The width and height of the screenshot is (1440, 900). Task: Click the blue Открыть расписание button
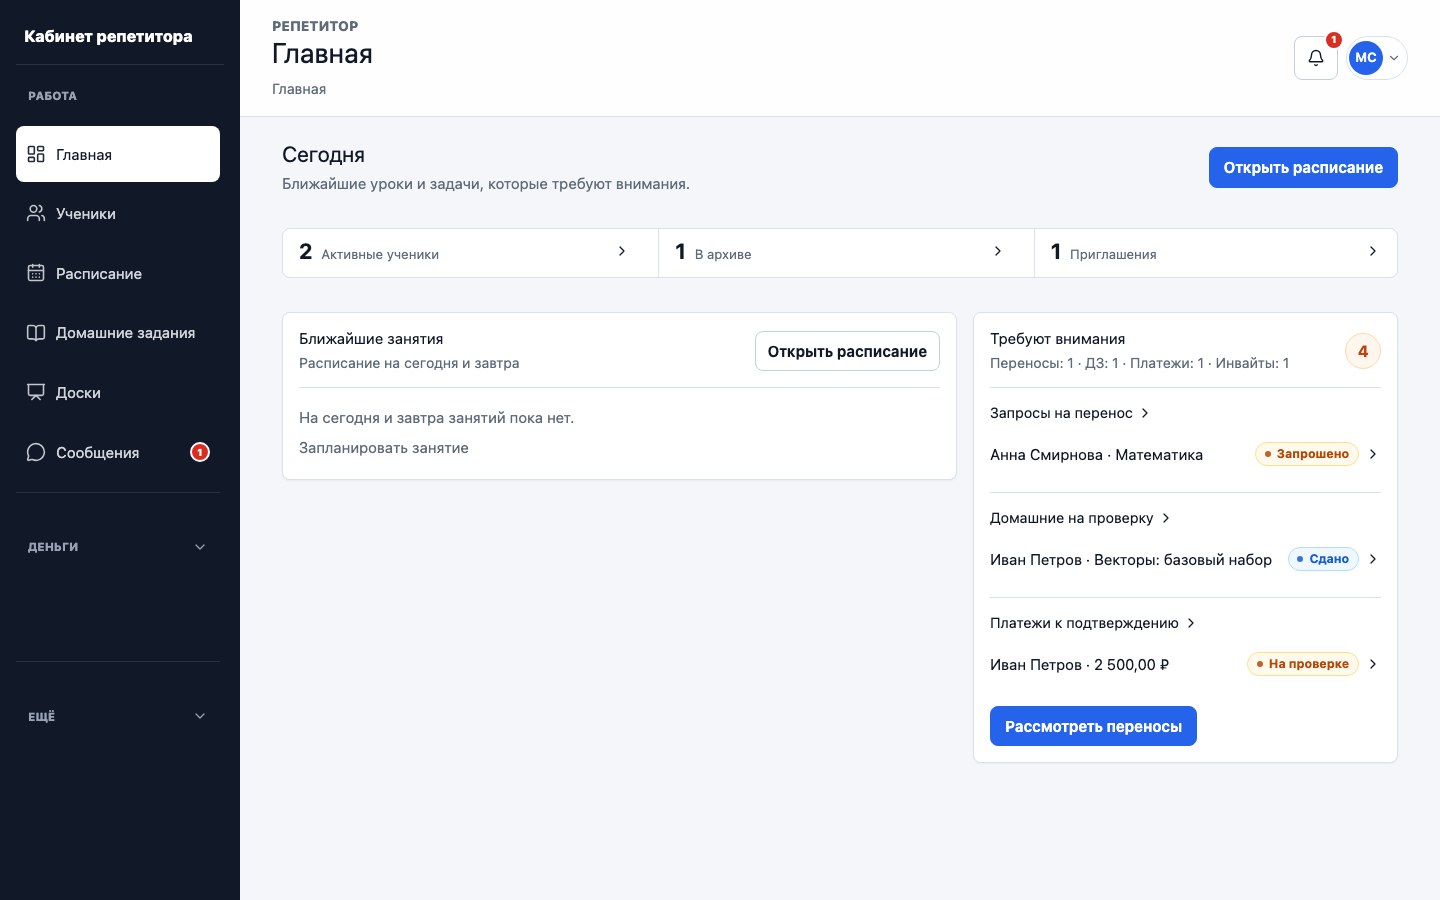1303,167
